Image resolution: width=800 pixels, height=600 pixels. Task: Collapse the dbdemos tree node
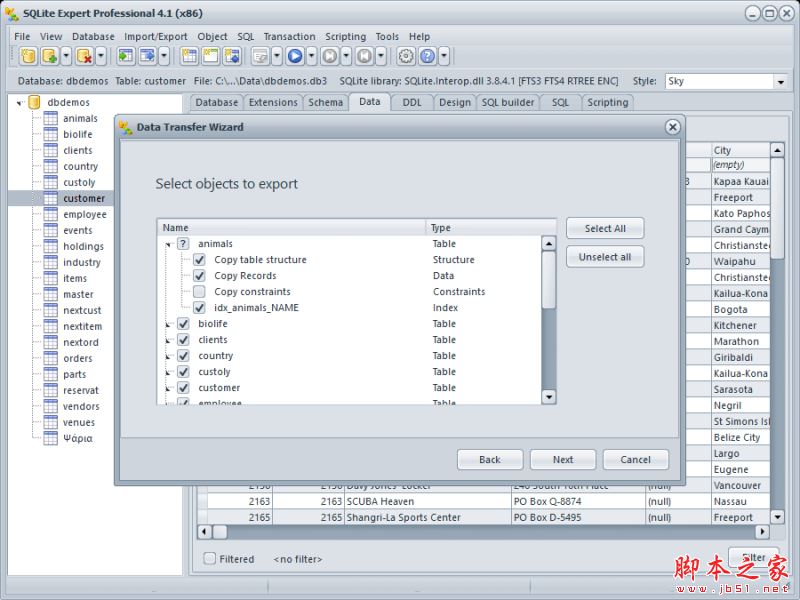19,103
